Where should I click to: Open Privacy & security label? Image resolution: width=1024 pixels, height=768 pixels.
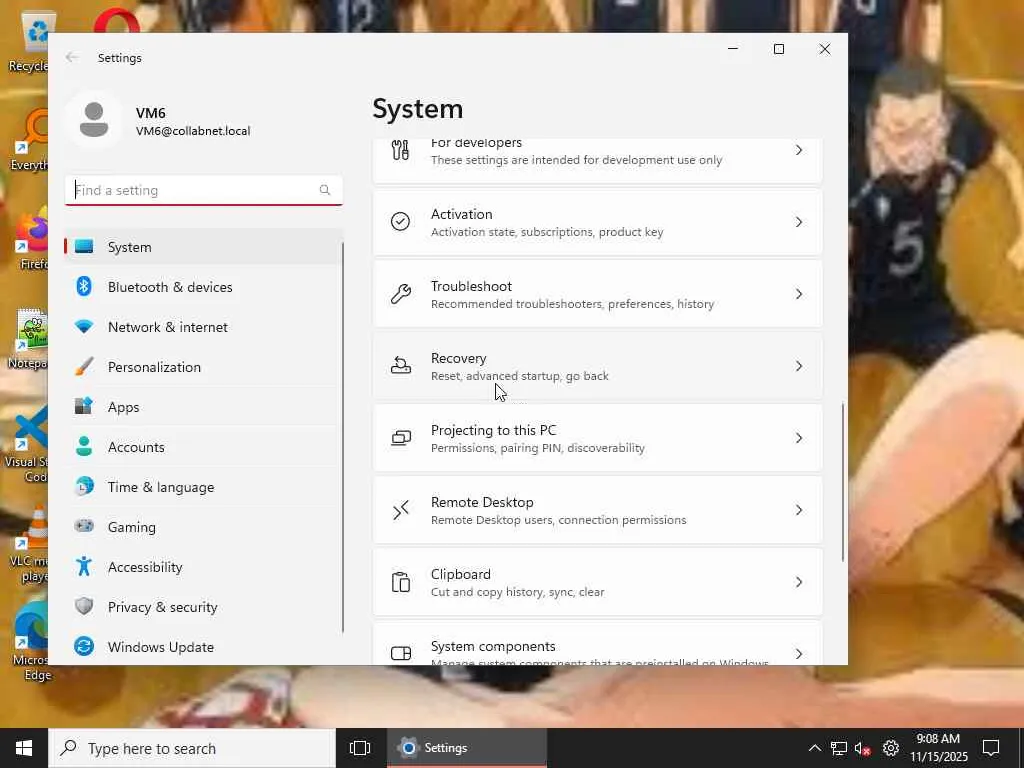(163, 607)
